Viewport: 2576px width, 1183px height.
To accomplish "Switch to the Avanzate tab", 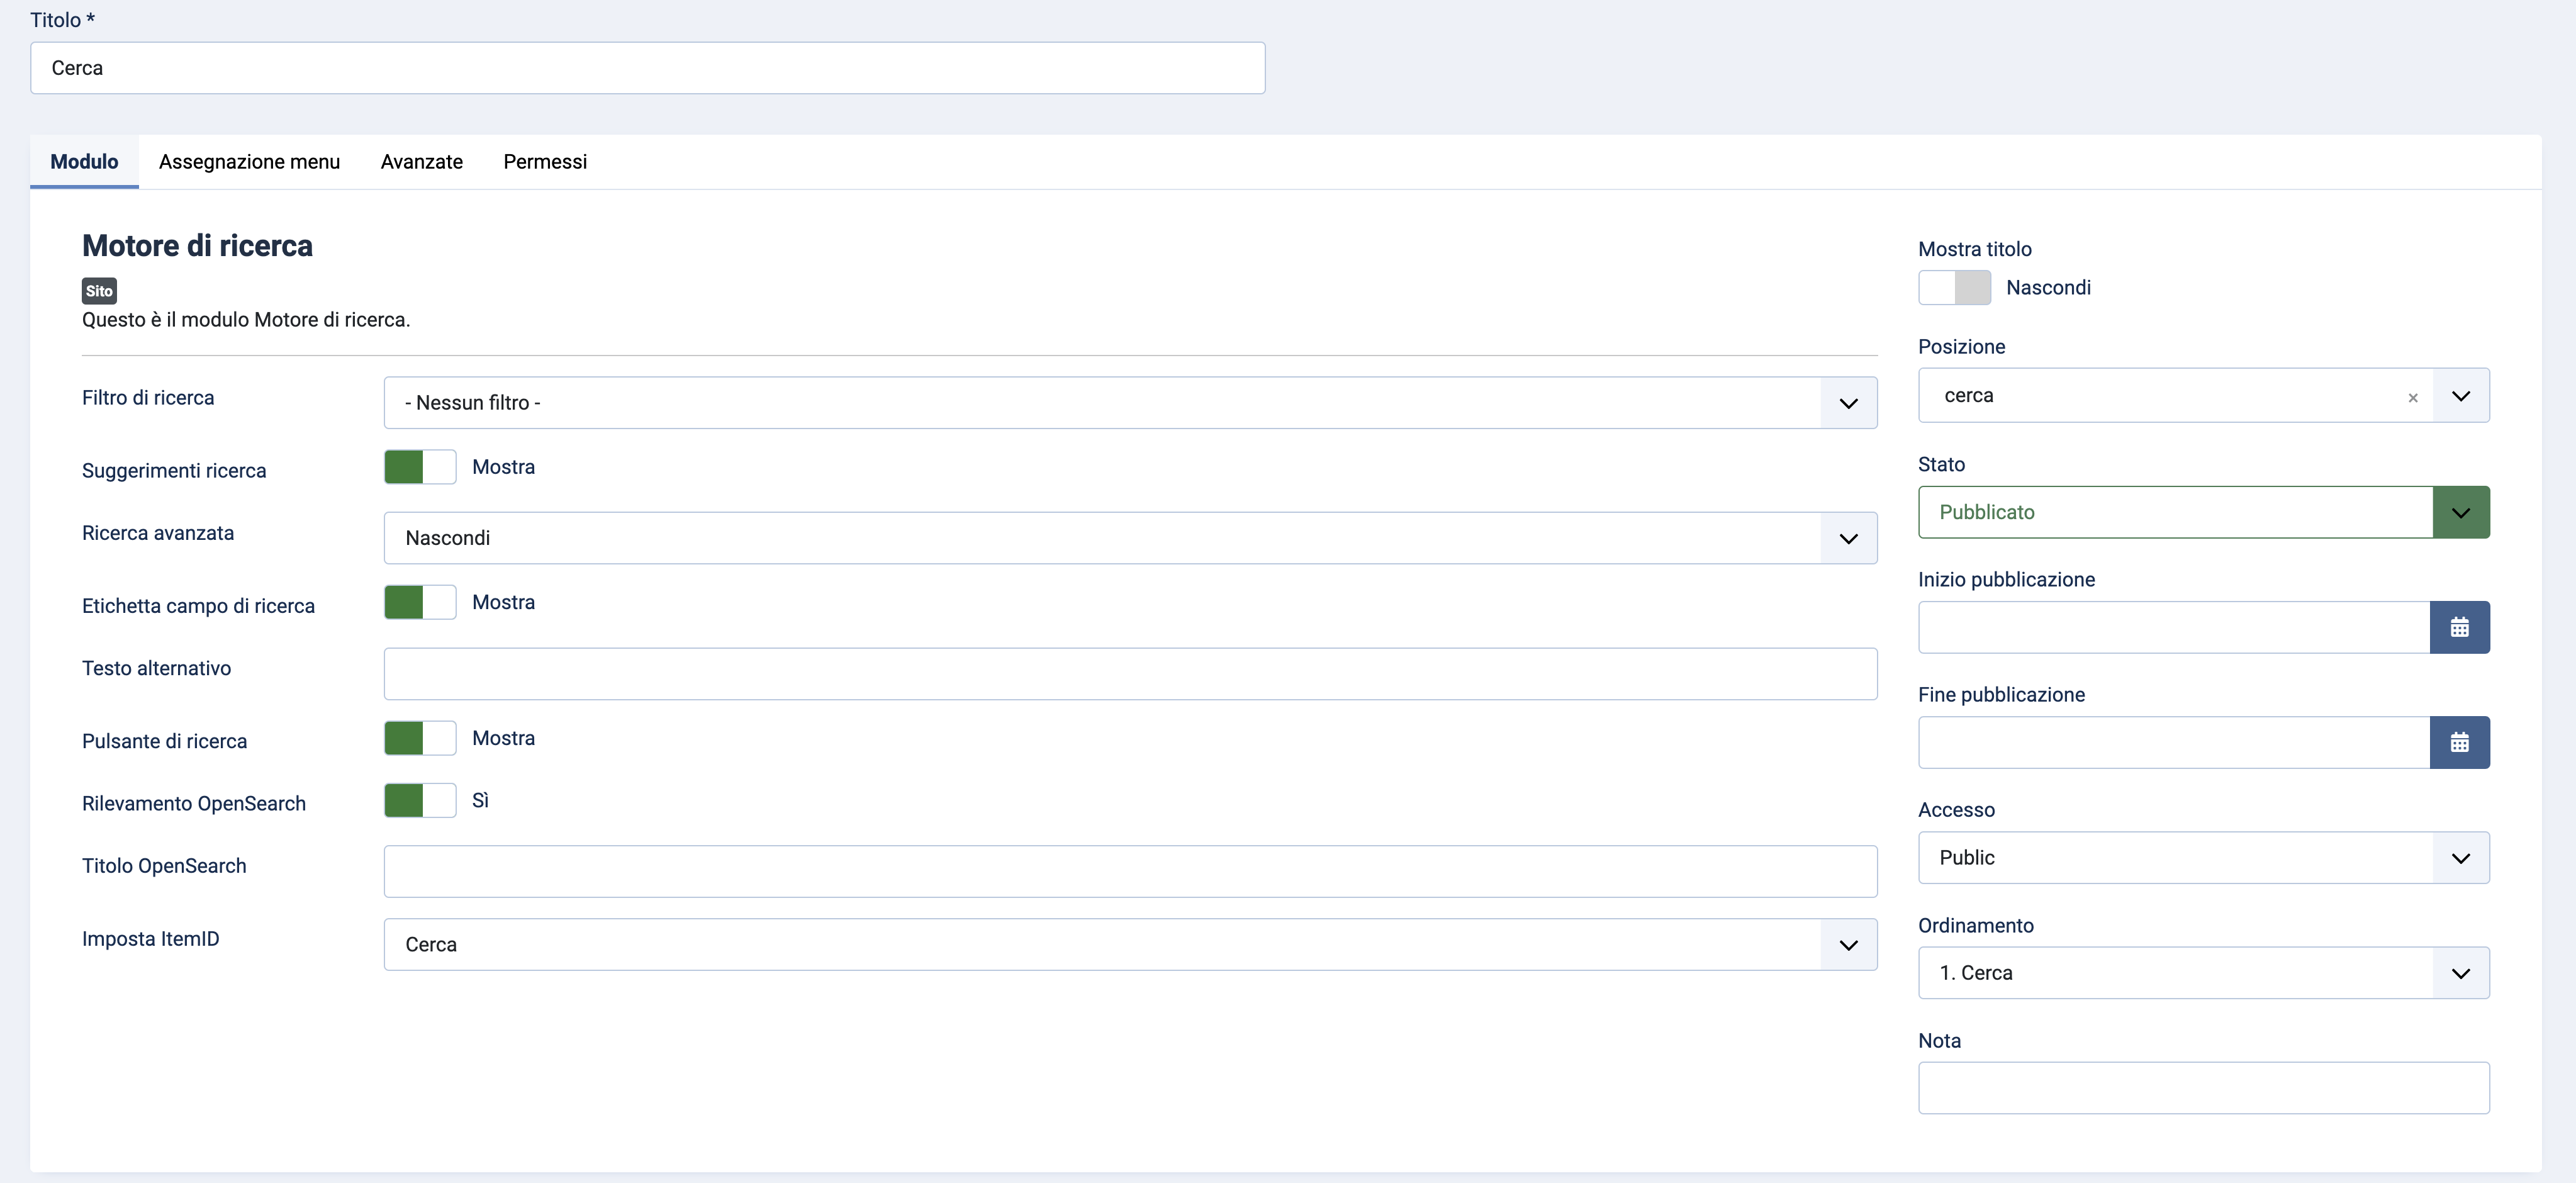I will tap(422, 161).
